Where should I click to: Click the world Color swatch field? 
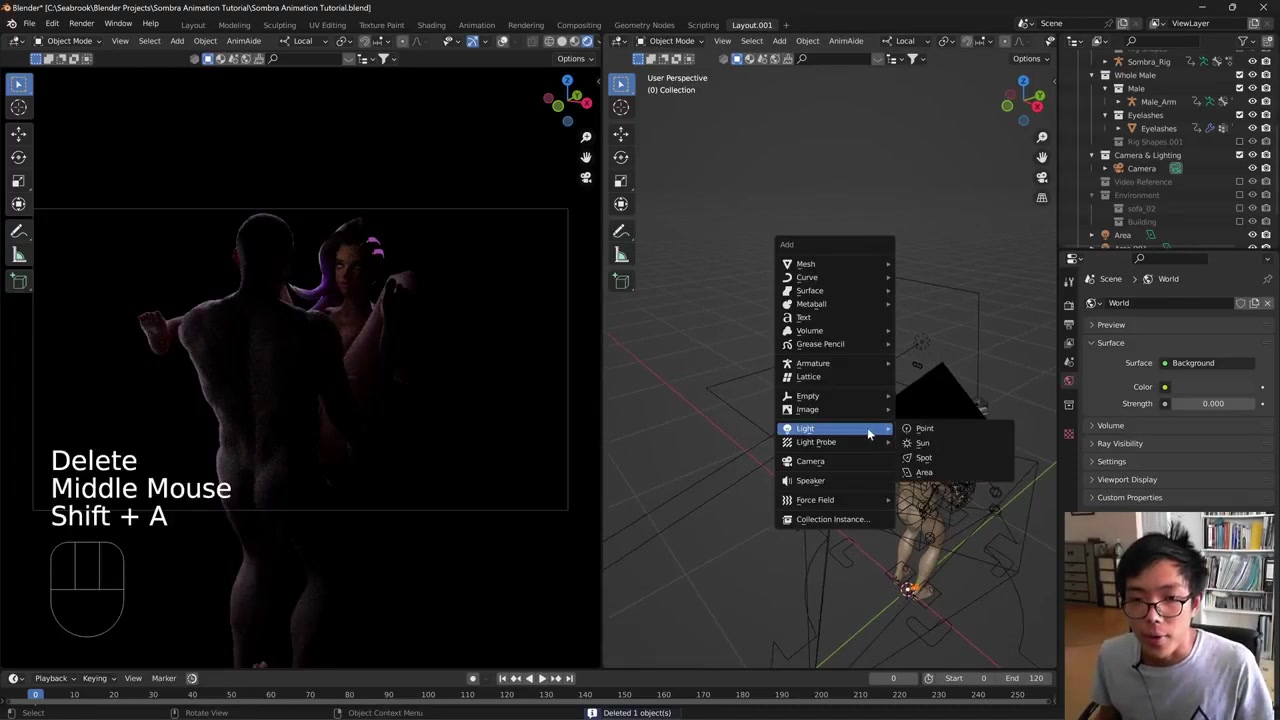[1211, 387]
